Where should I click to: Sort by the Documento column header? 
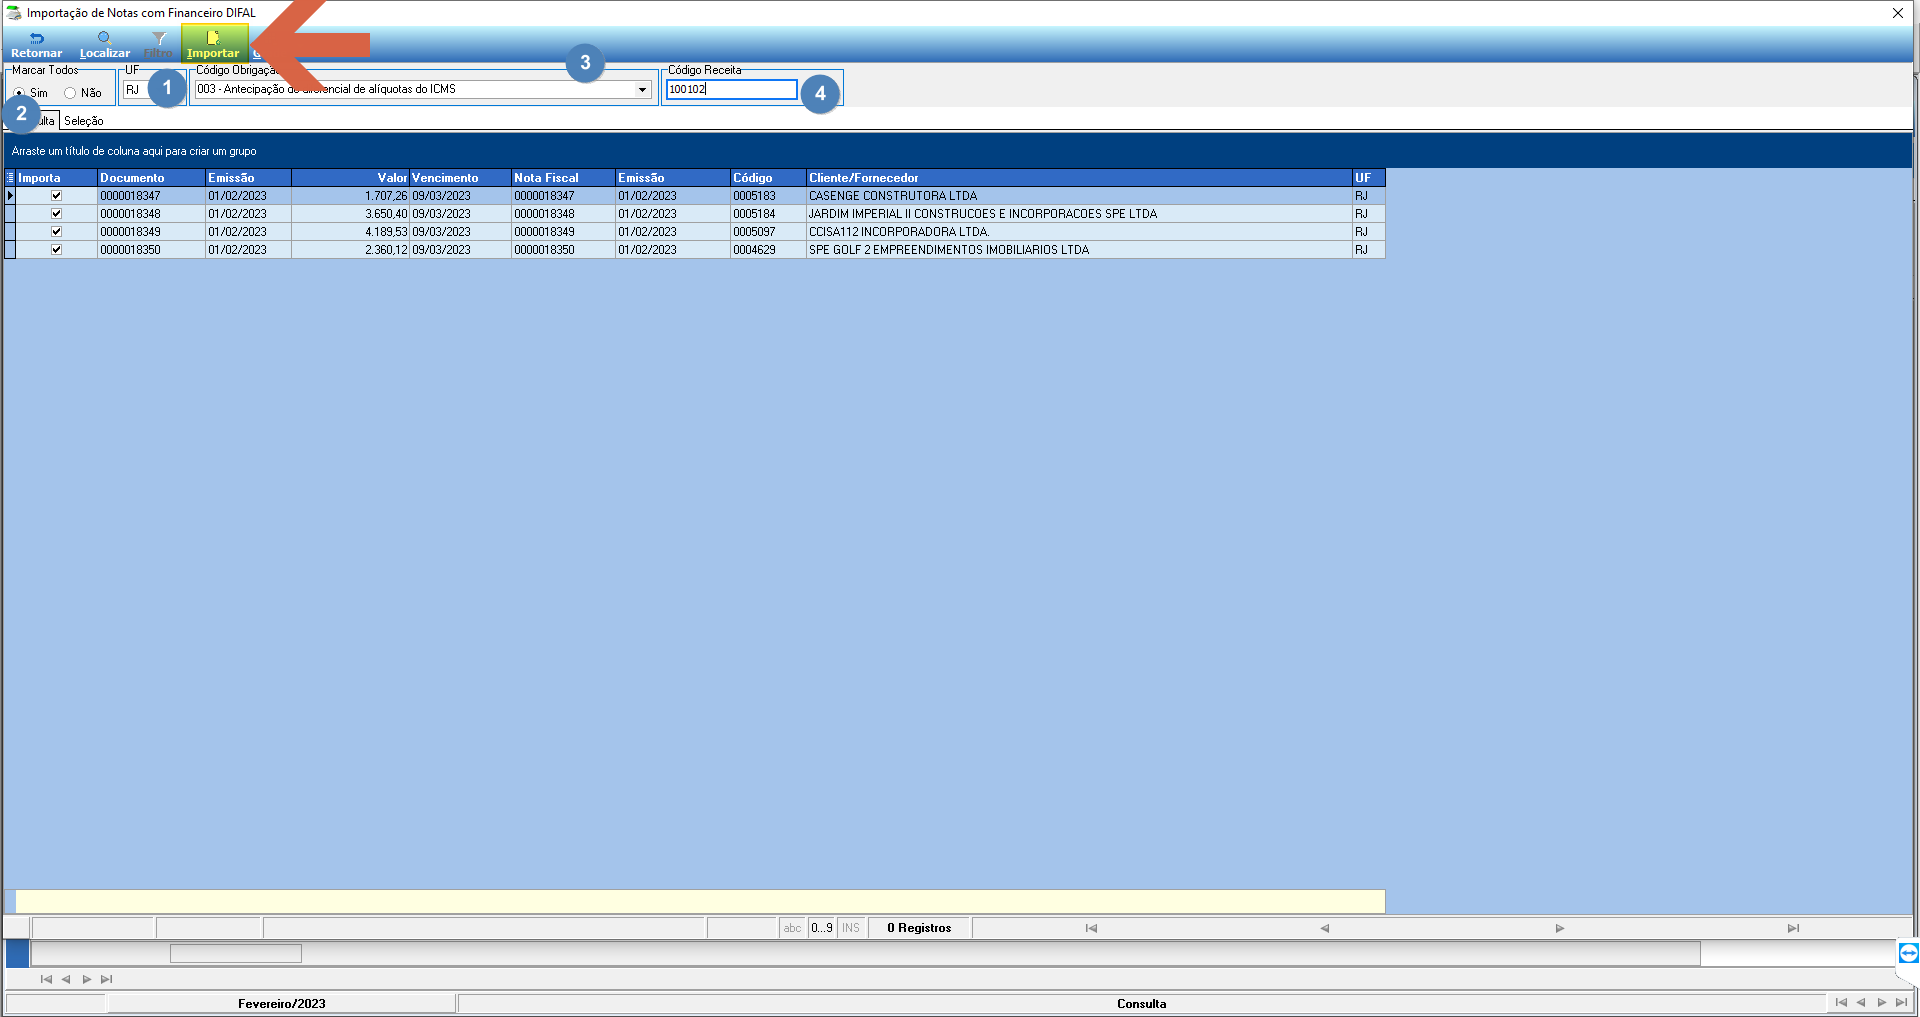click(151, 178)
